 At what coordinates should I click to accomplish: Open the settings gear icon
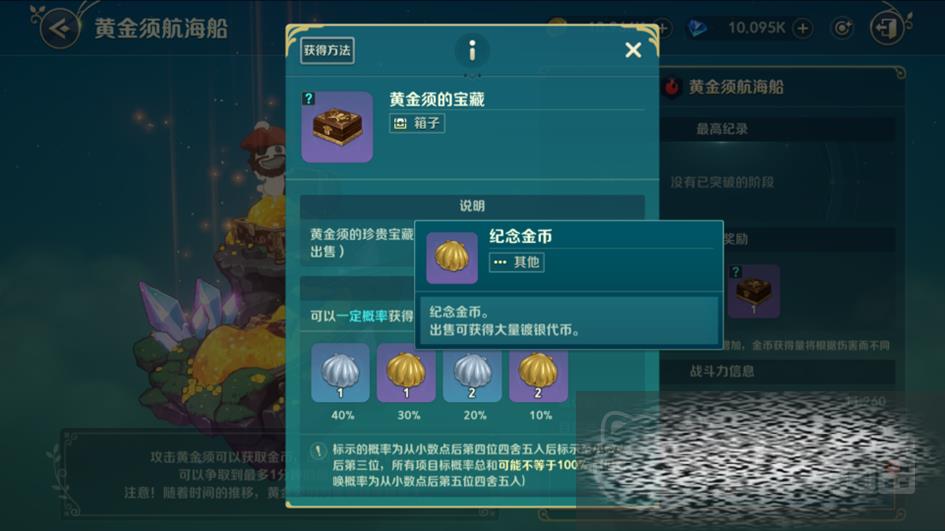(841, 28)
